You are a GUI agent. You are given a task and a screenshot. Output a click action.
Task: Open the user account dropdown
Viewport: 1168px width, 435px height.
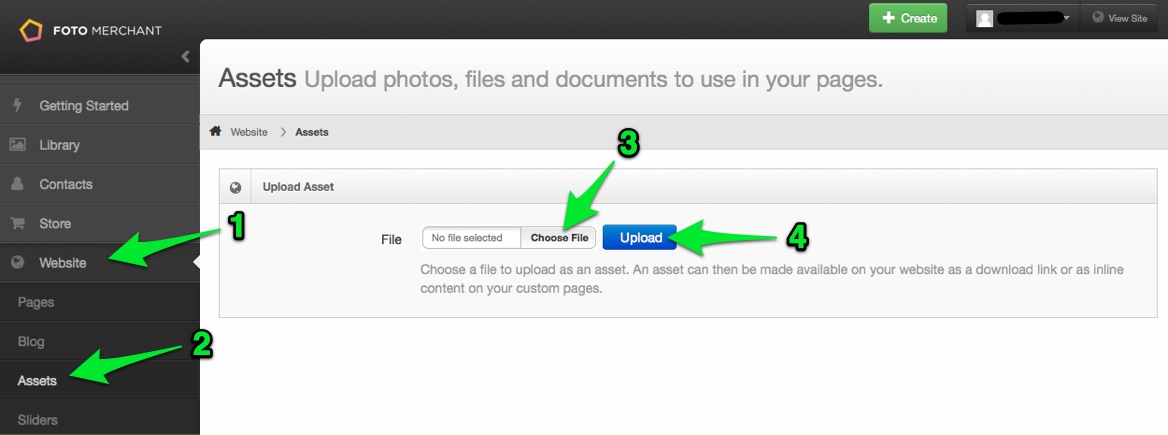tap(1023, 18)
